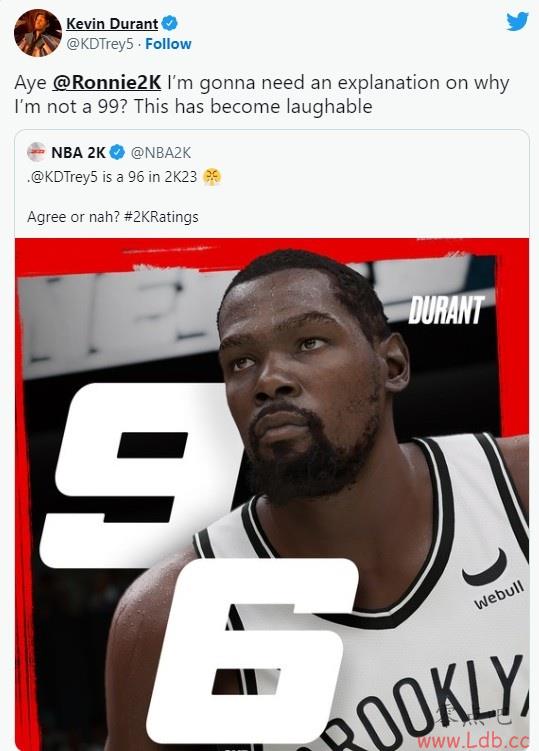Click Kevin Durant's blue verified badge

170,23
